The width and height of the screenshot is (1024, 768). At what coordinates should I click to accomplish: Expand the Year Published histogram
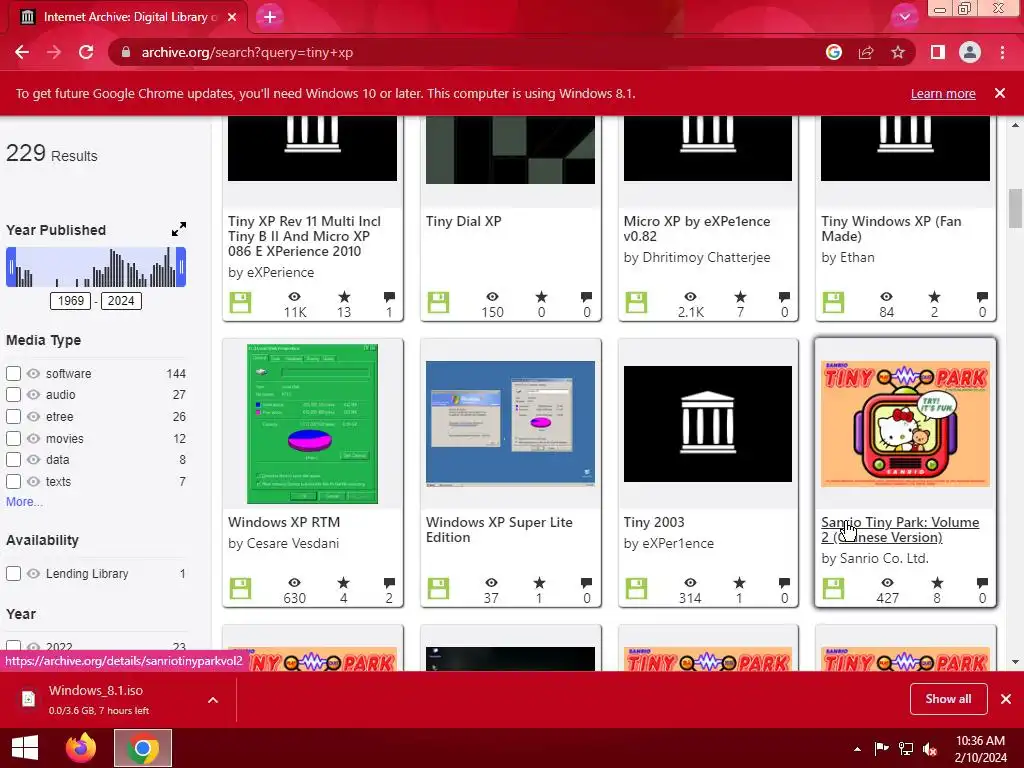click(179, 229)
